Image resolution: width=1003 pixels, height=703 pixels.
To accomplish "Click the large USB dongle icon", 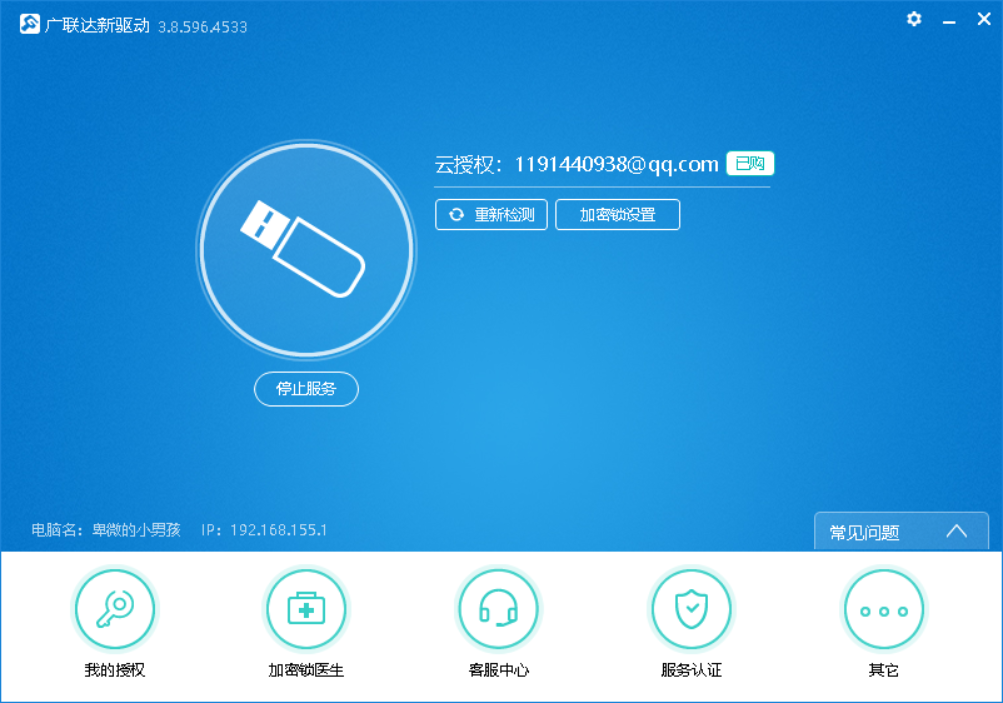I will coord(306,249).
